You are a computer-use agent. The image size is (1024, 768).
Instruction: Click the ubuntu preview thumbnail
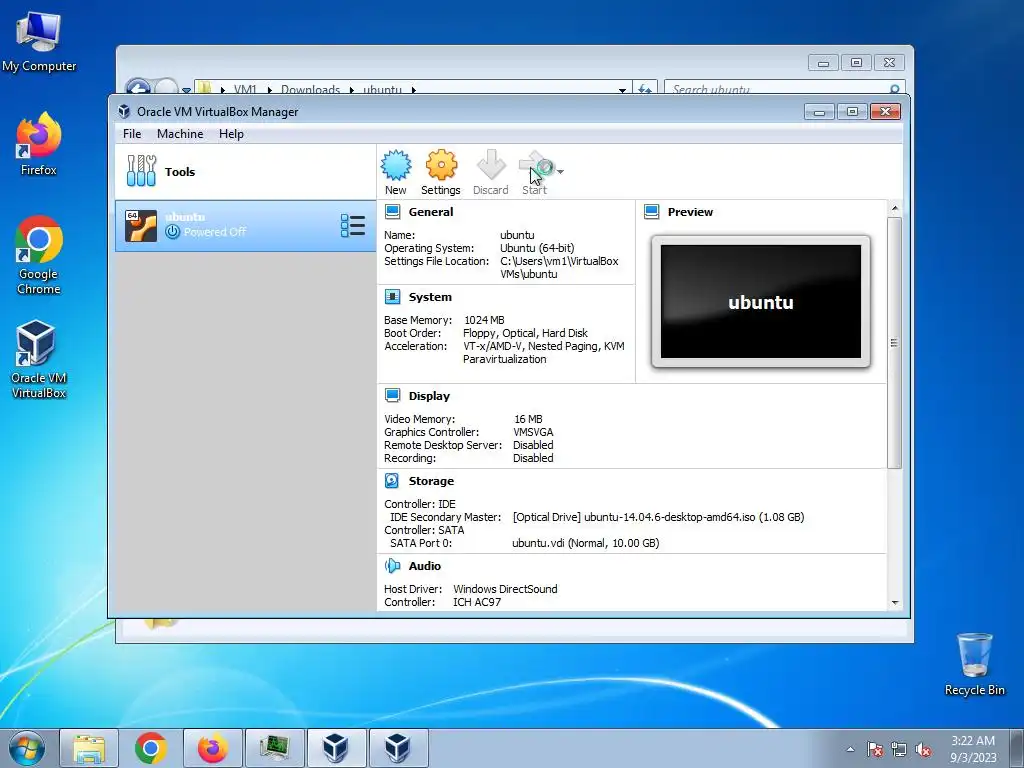pos(761,302)
